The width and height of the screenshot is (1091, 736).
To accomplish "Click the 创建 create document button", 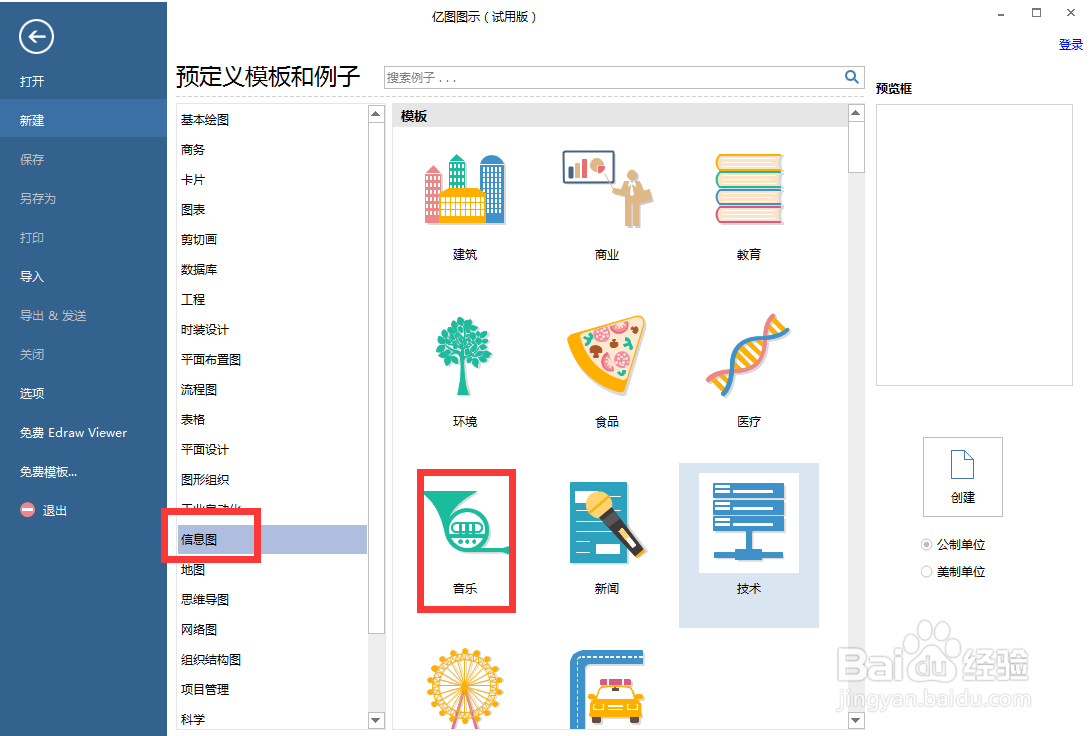I will coord(963,477).
